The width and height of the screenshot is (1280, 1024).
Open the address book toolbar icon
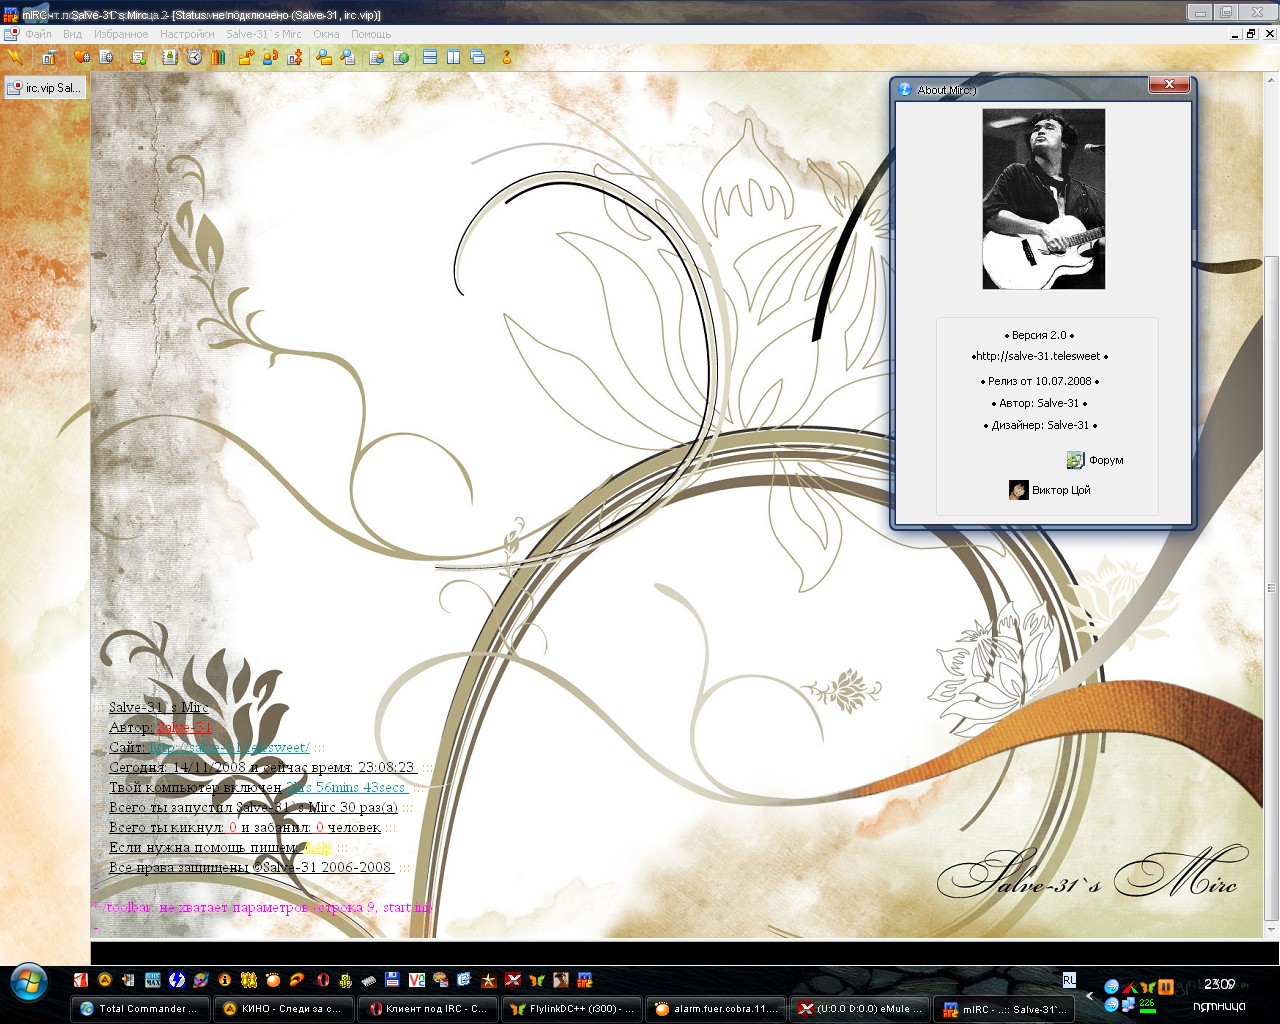pos(170,58)
